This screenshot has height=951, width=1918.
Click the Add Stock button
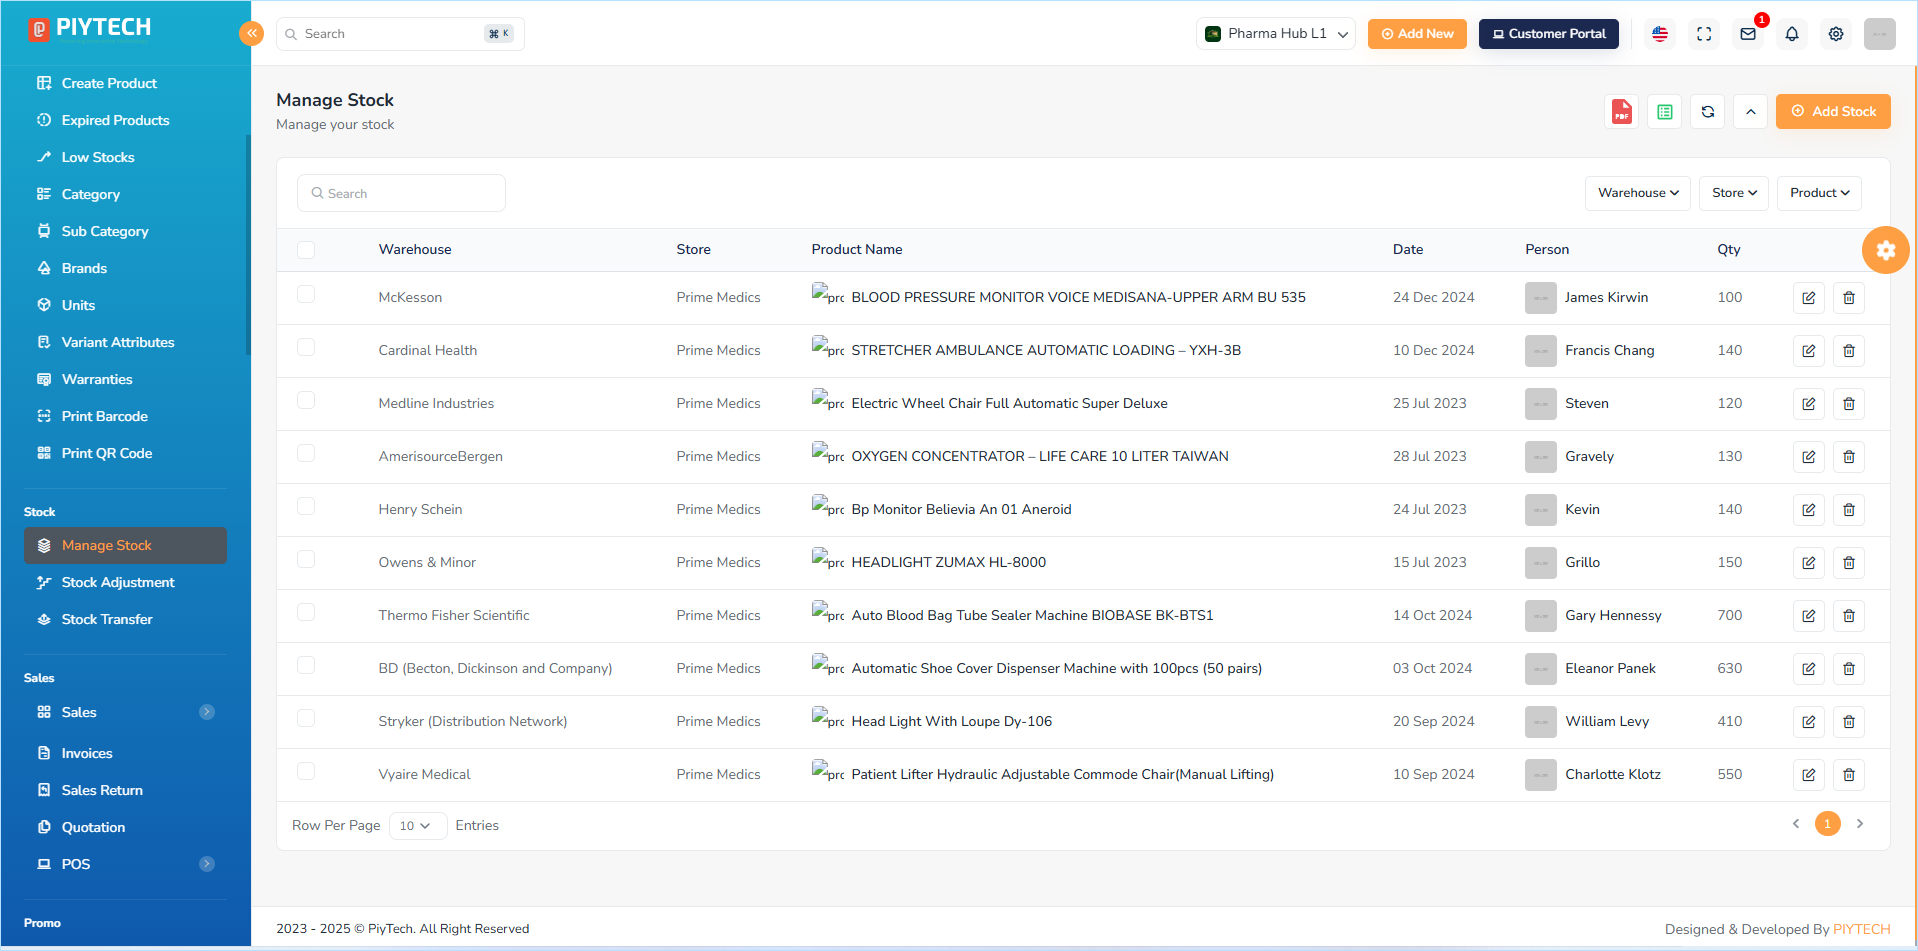coord(1833,112)
